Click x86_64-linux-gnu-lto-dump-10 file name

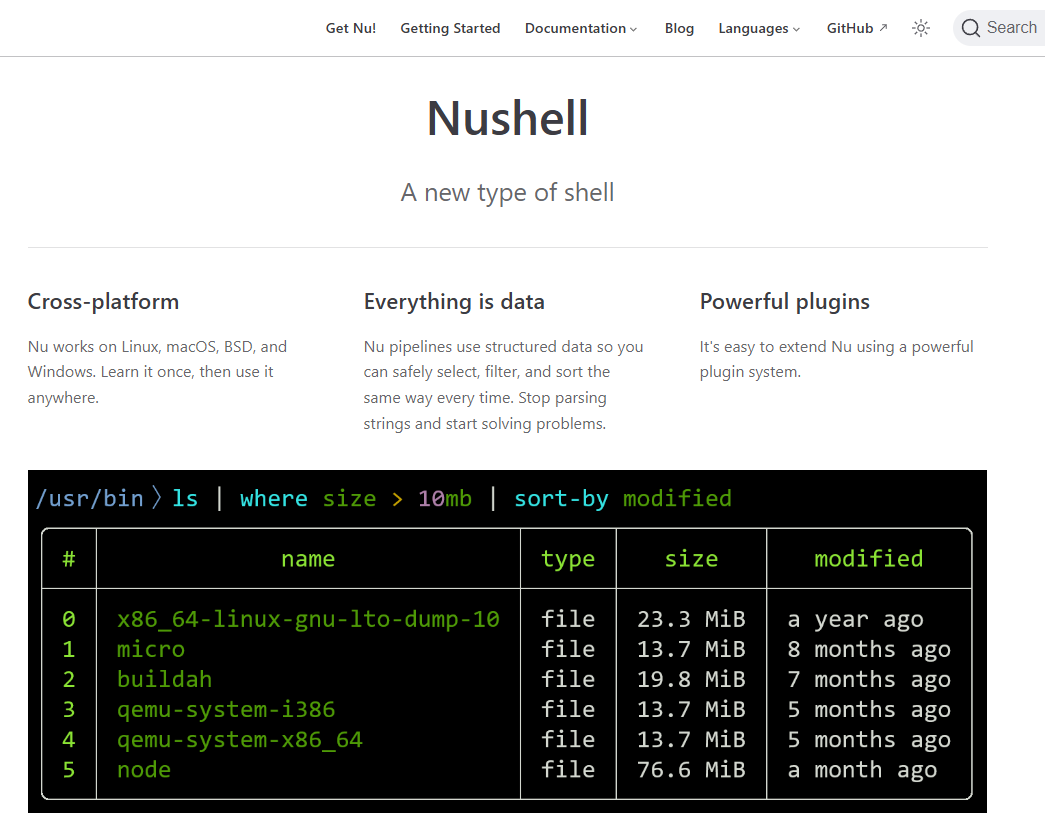308,619
